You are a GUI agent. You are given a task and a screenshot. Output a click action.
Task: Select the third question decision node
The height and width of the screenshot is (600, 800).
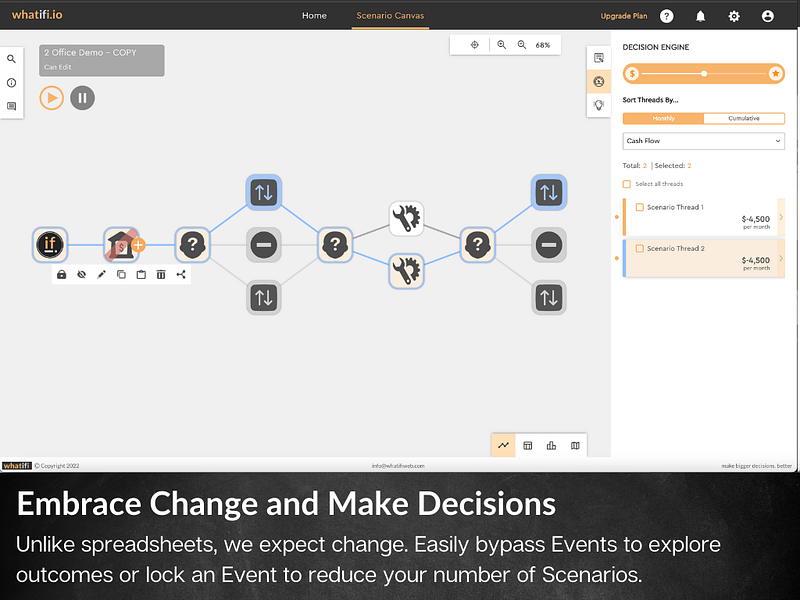tap(478, 245)
